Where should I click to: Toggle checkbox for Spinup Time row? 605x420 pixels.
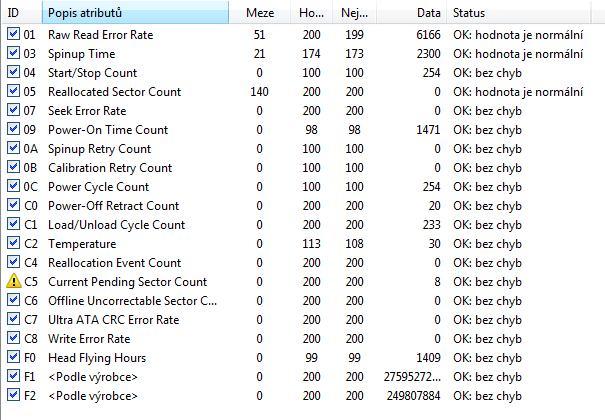coord(13,52)
